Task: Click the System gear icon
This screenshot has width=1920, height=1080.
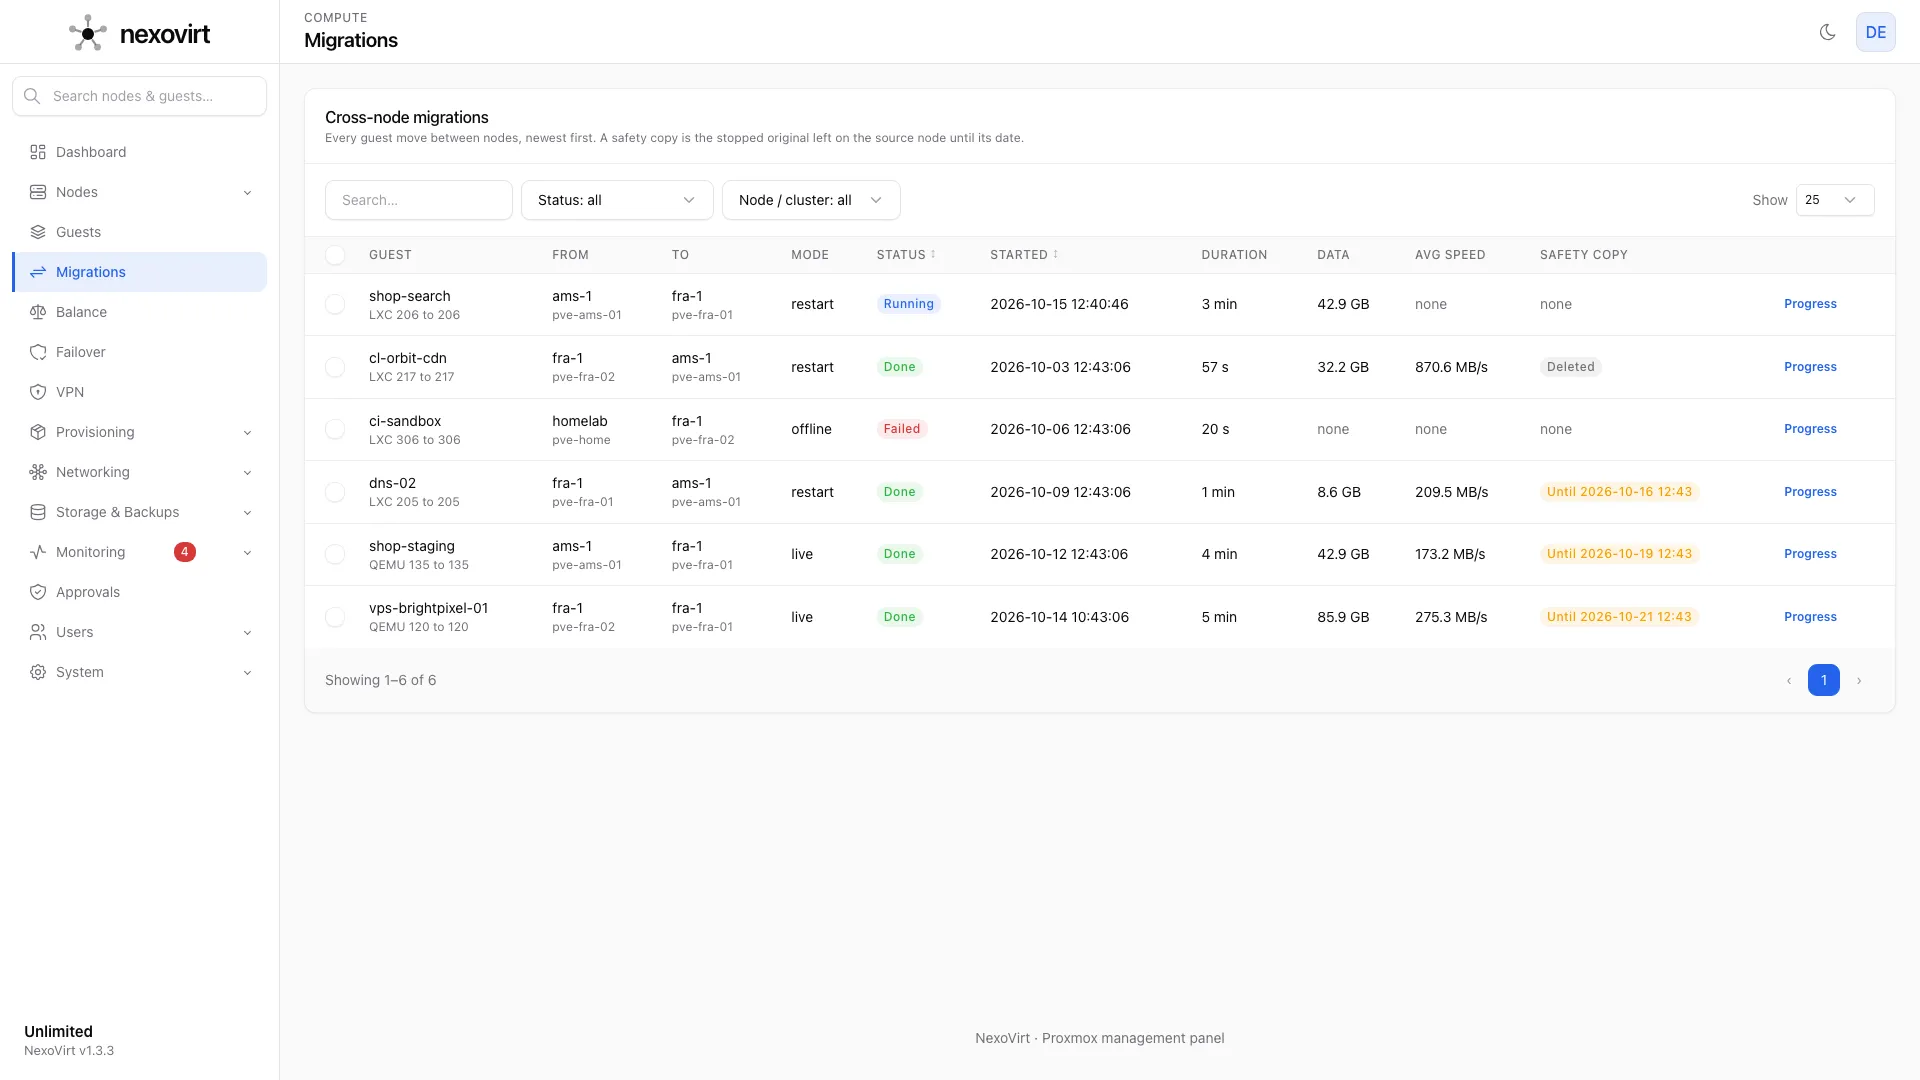Action: (x=38, y=672)
